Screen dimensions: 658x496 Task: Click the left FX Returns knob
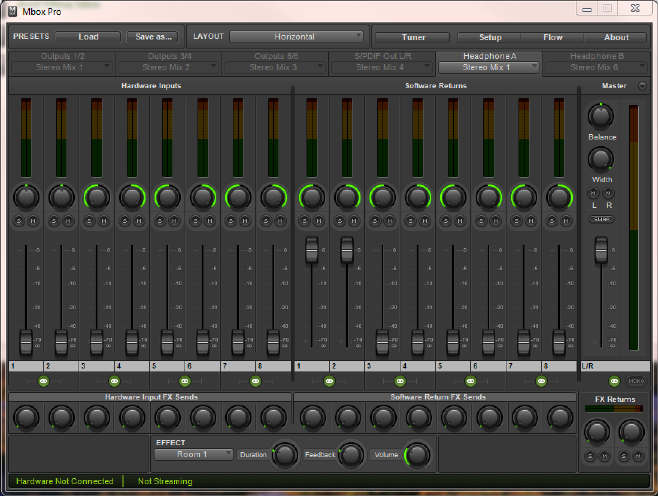[x=597, y=431]
